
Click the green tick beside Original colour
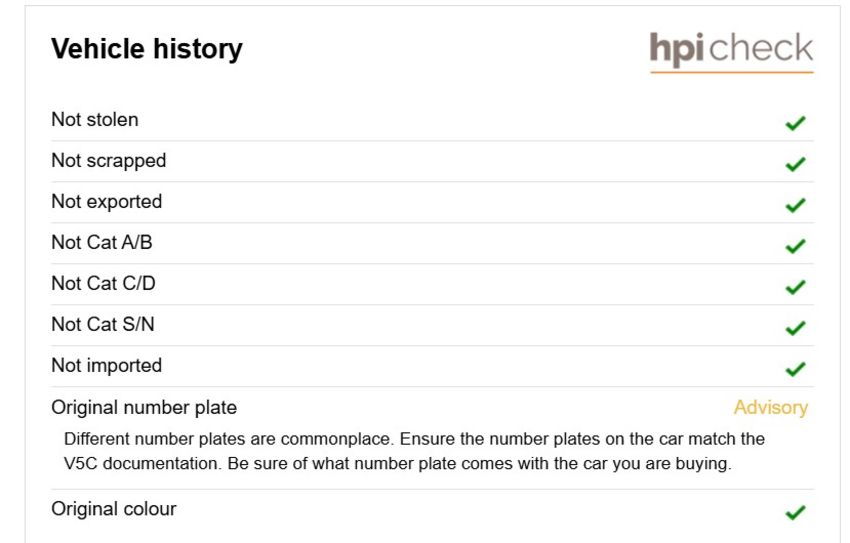pos(795,512)
